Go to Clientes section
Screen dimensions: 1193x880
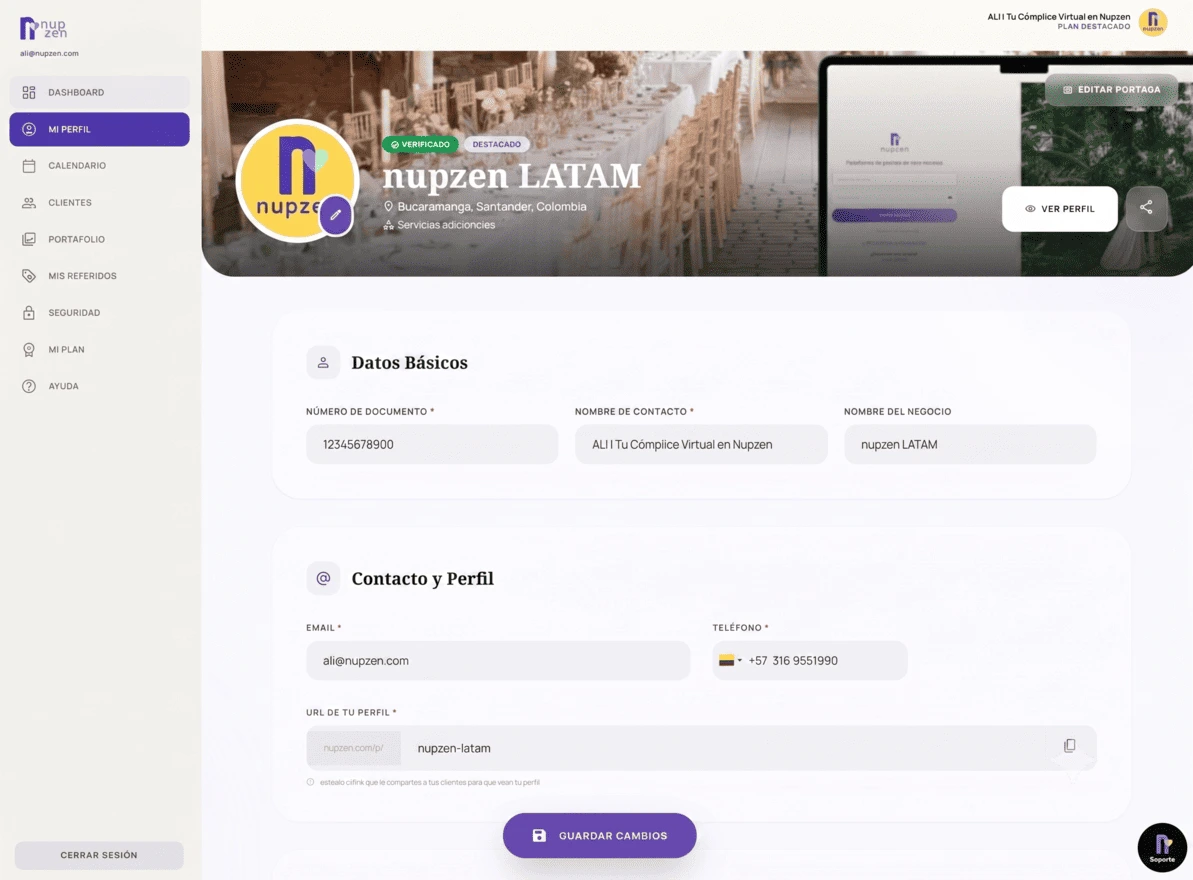pos(99,202)
